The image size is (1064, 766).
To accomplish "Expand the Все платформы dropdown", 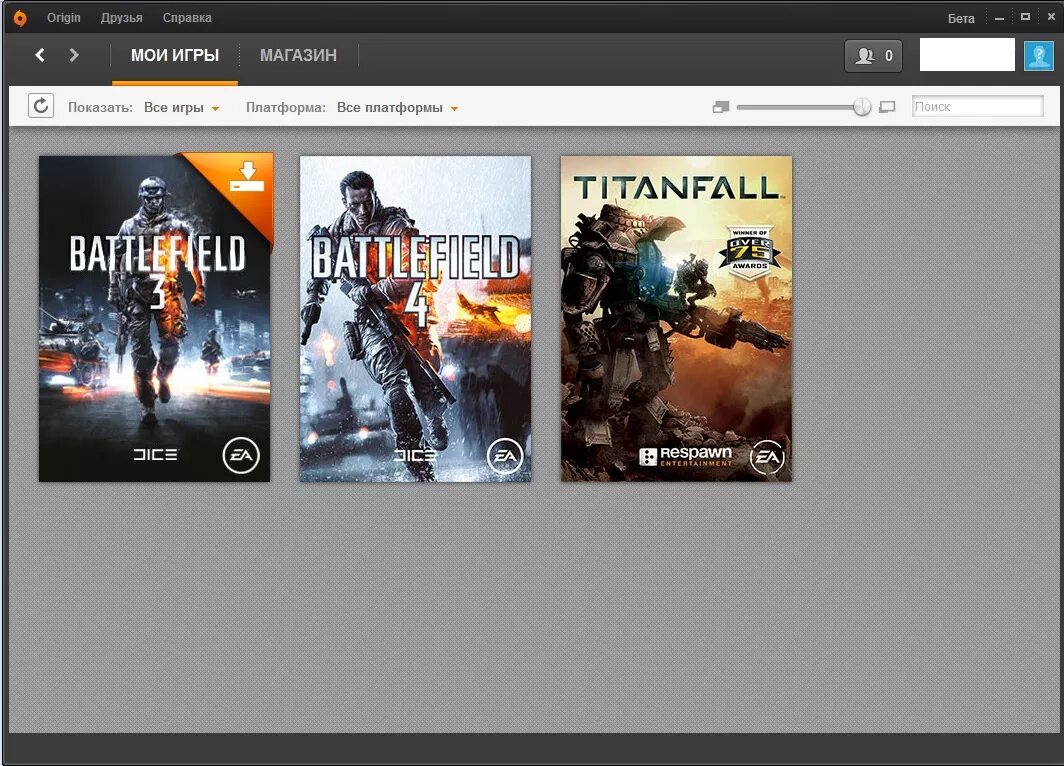I will point(397,107).
